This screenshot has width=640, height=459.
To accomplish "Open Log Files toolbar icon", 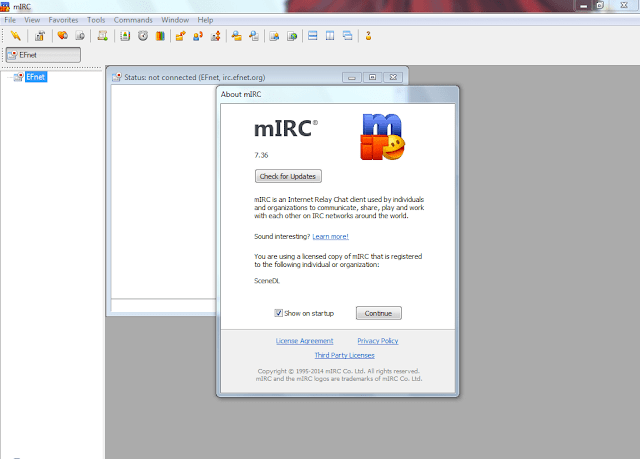I will pos(254,36).
